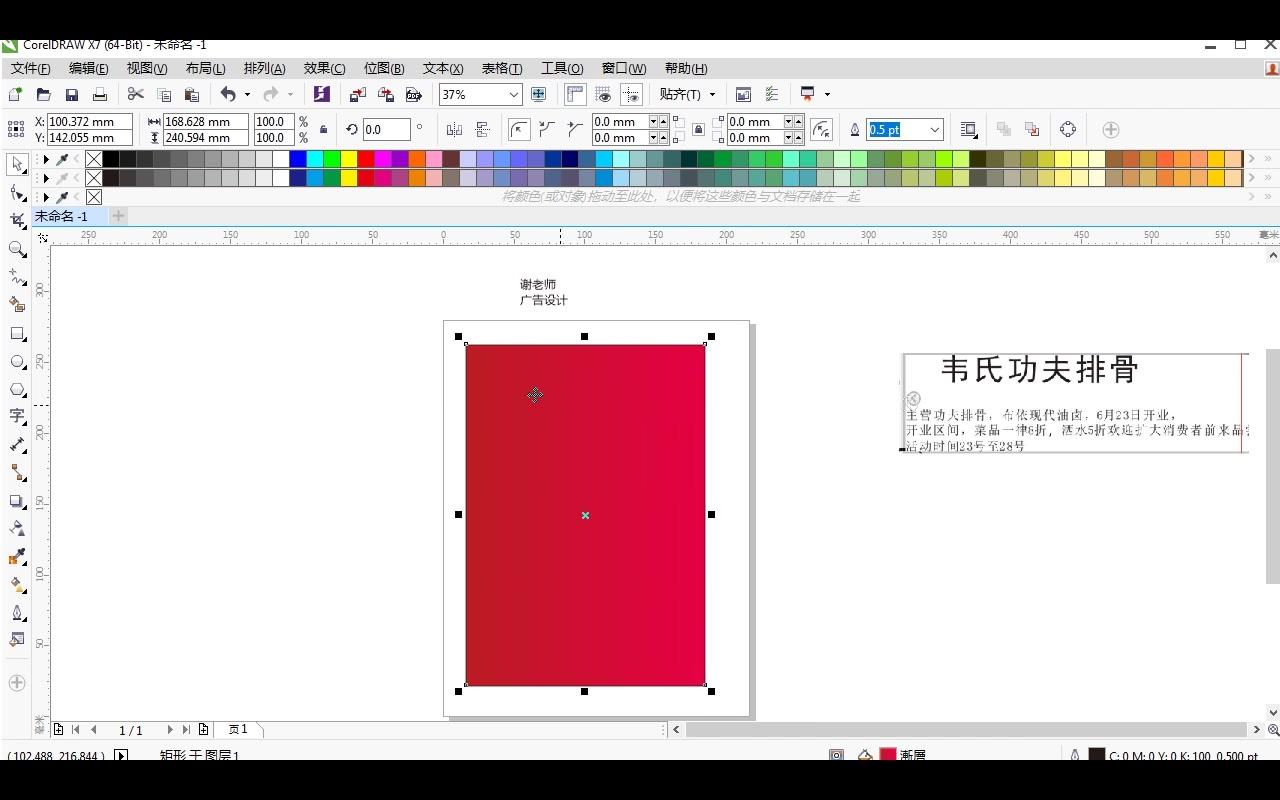This screenshot has width=1280, height=800.
Task: Click the mirror horizontally button
Action: [453, 129]
